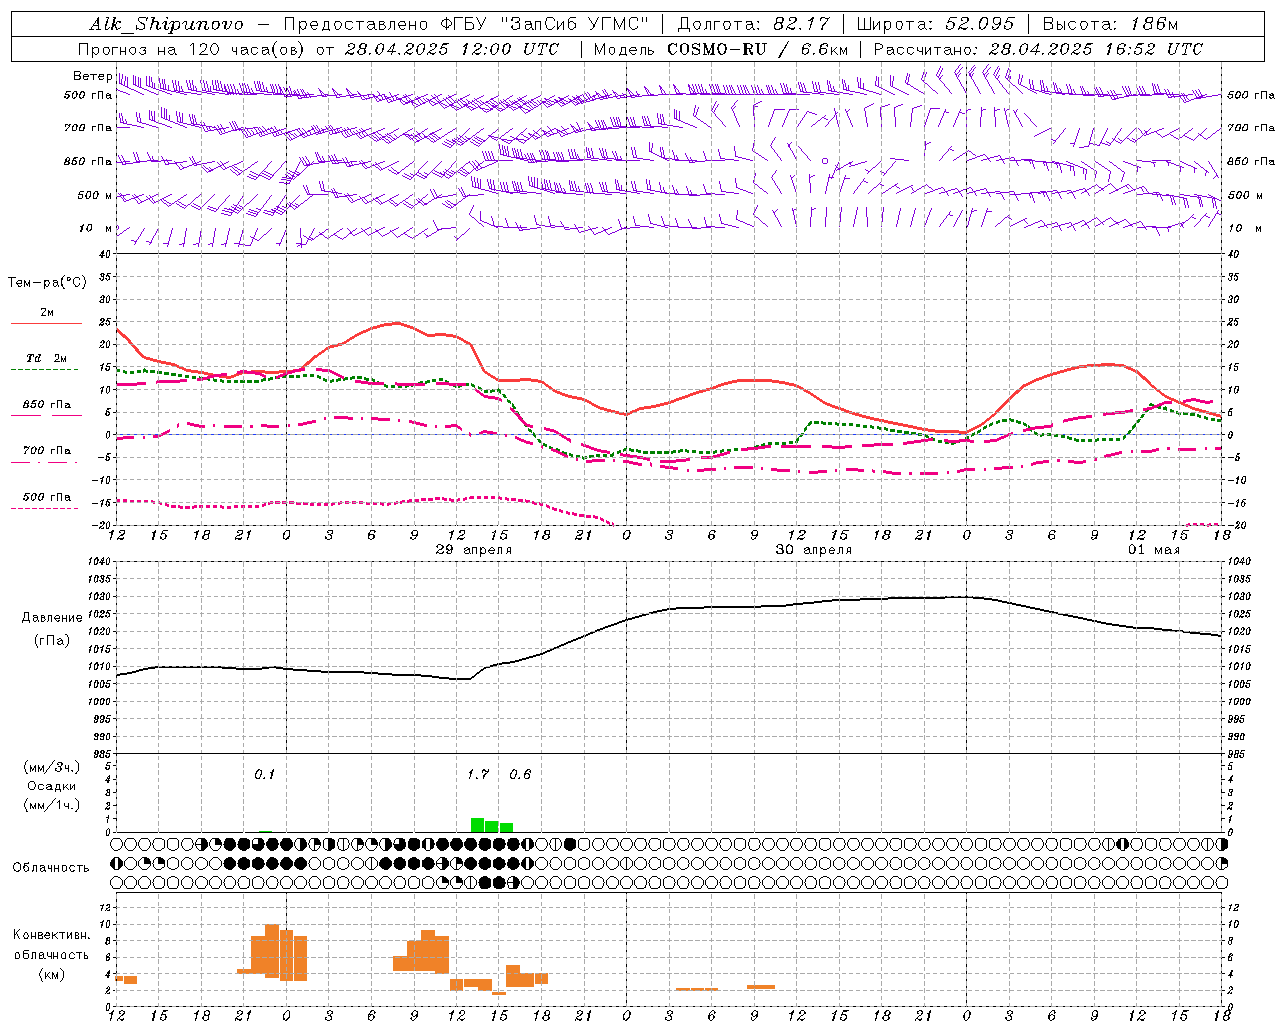
Task: Click the green precipitation bars
Action: [x=492, y=825]
